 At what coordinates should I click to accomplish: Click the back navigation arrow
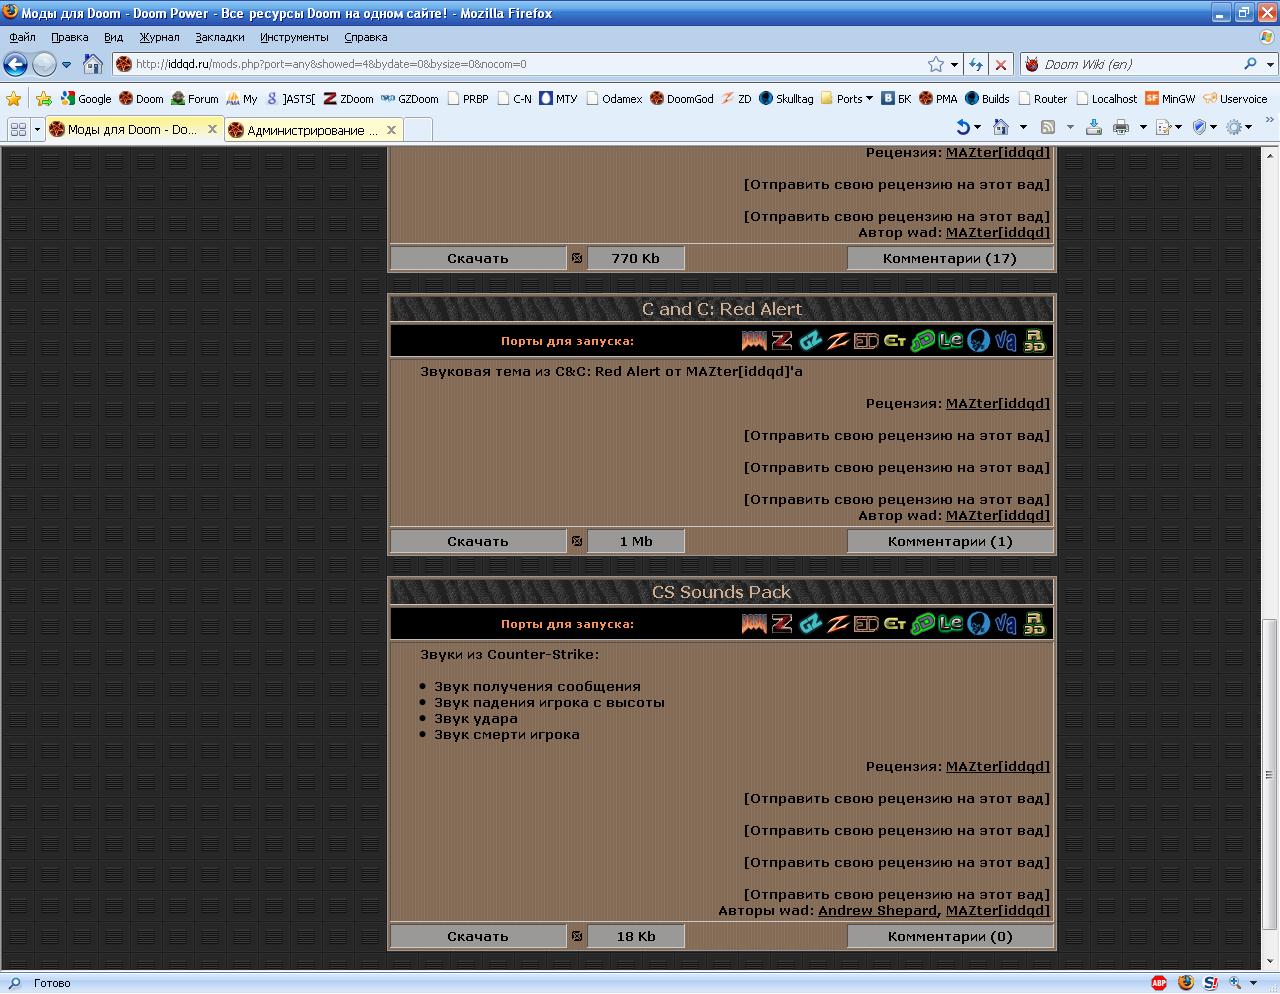[15, 64]
